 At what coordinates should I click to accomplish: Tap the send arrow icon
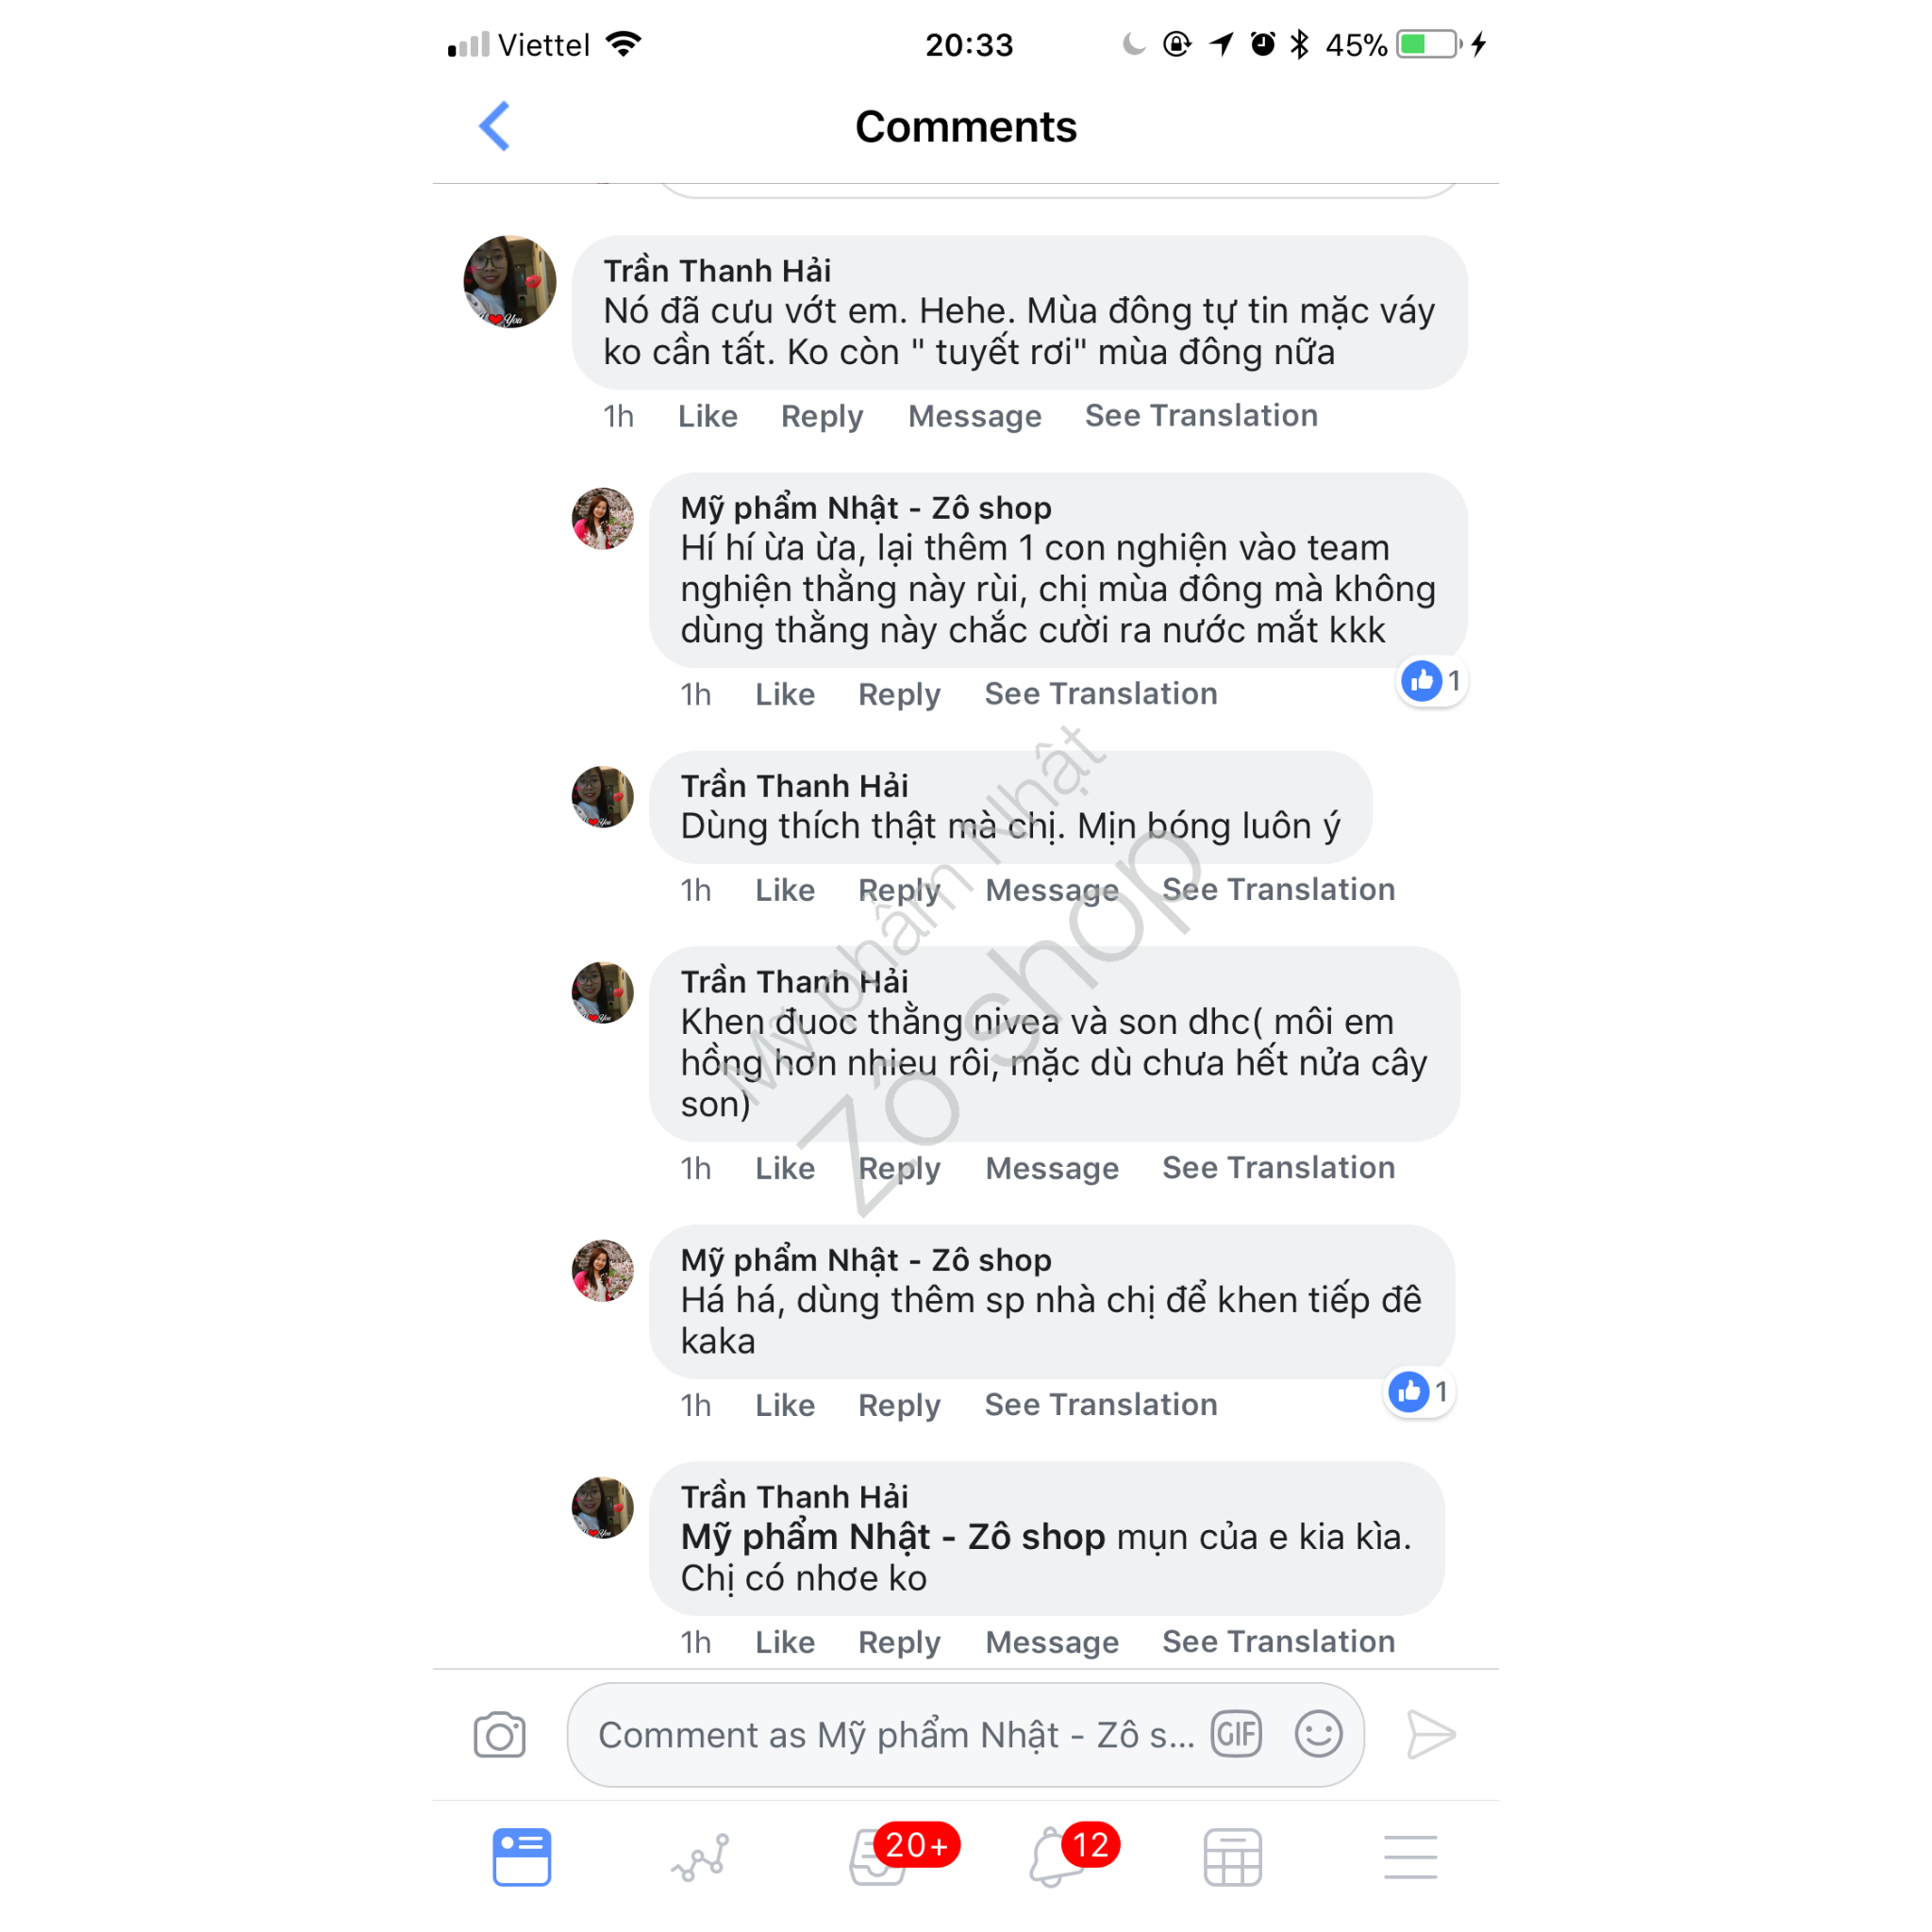pyautogui.click(x=1430, y=1734)
